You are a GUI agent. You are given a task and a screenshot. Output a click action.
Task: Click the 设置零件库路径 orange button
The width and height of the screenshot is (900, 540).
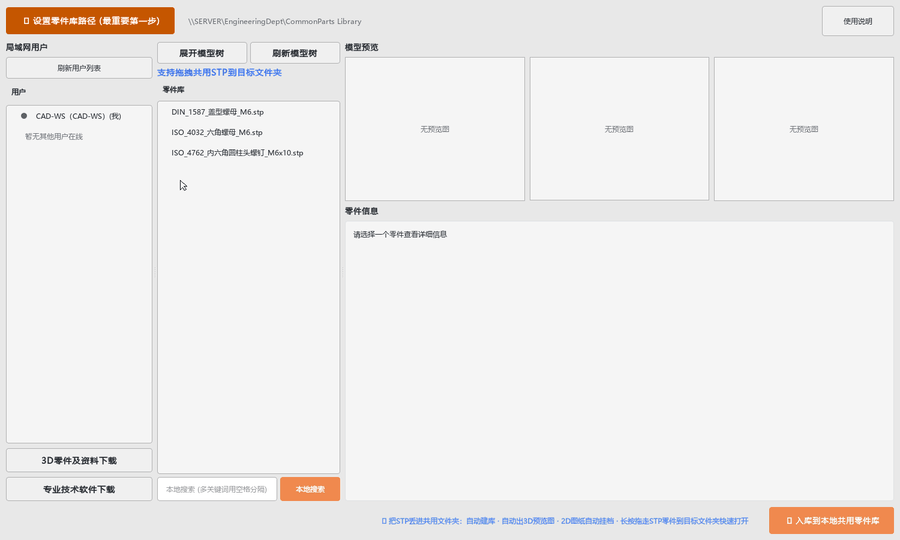(90, 21)
